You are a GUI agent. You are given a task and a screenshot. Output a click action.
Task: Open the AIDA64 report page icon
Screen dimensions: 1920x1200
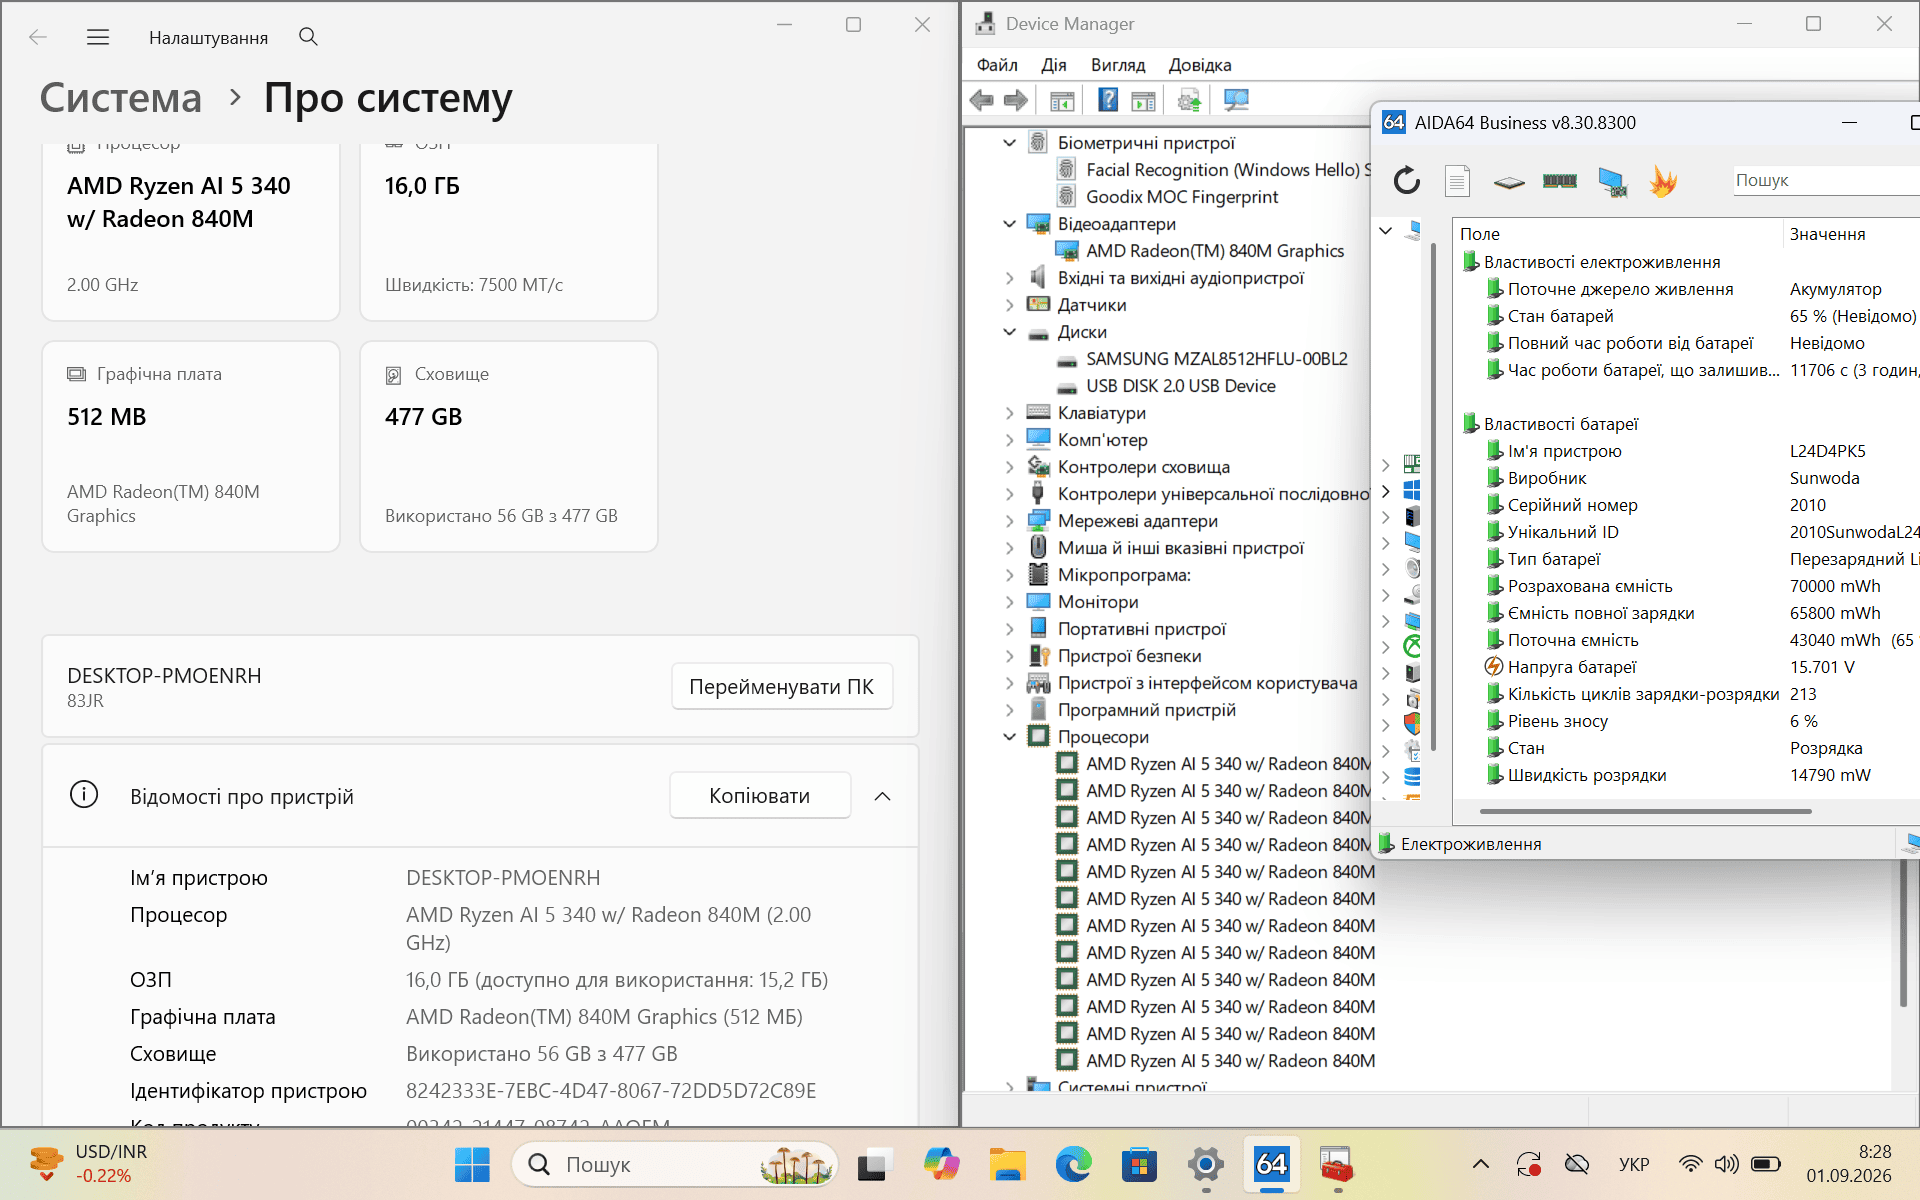1457,181
